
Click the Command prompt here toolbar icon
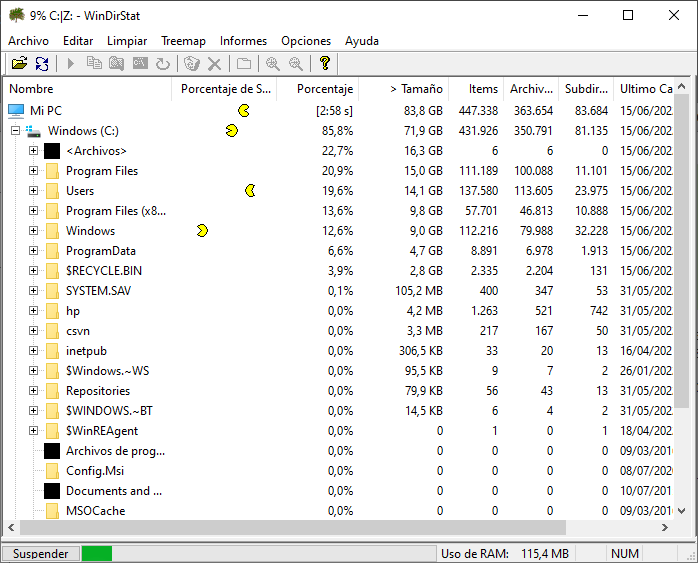pos(140,64)
